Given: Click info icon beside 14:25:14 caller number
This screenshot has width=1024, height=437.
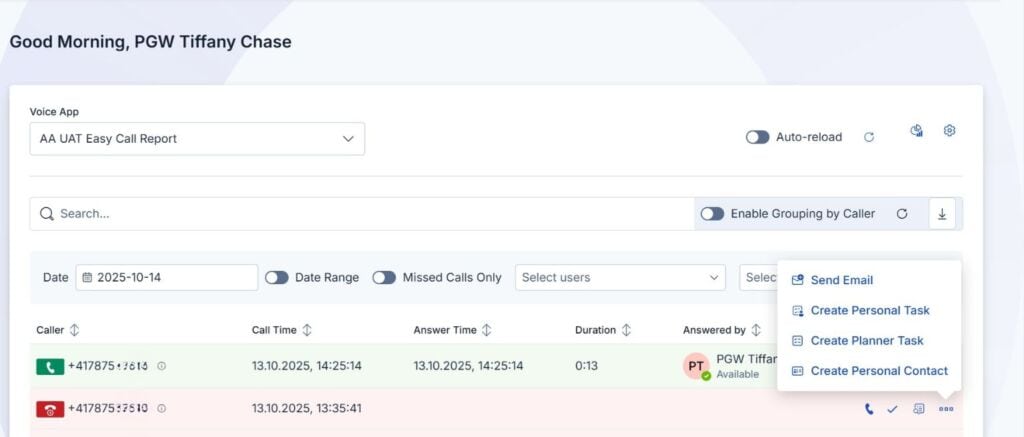Looking at the screenshot, I should [161, 366].
